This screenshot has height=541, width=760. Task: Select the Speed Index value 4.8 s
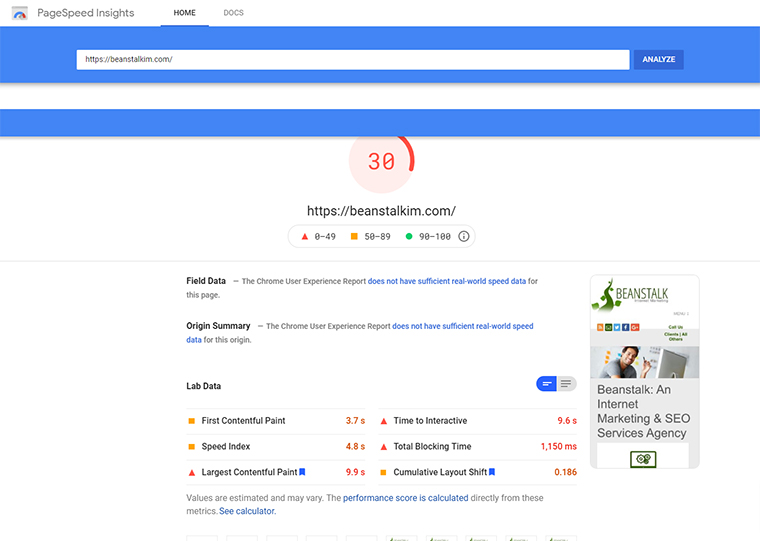pos(355,446)
